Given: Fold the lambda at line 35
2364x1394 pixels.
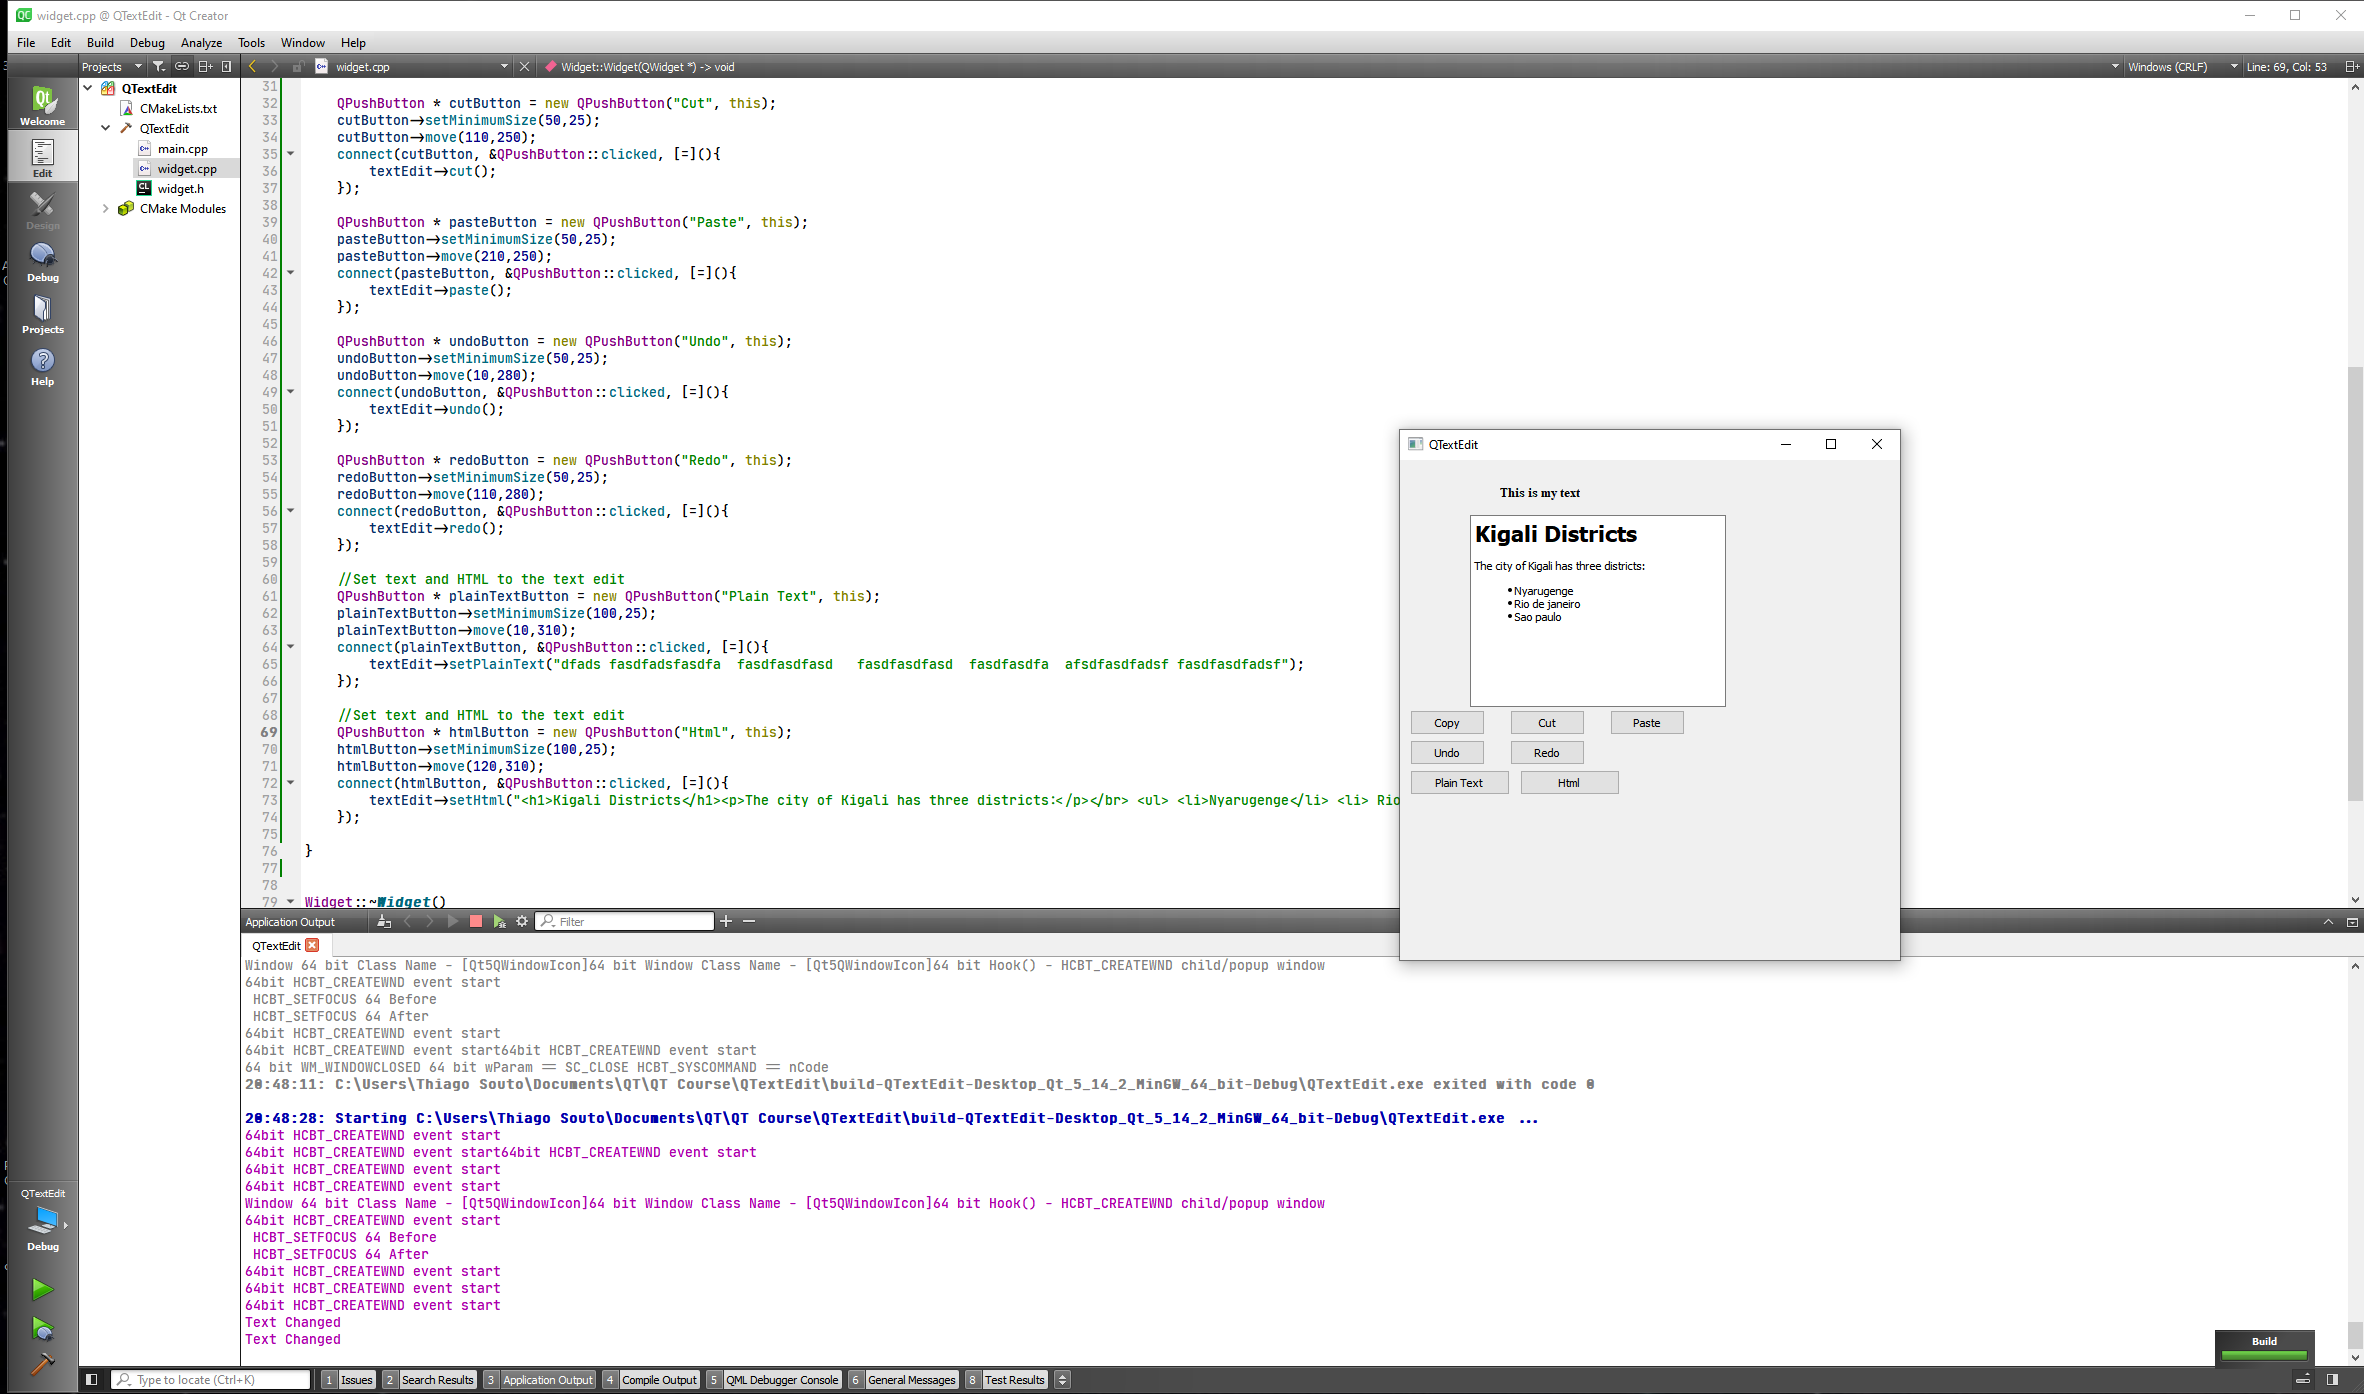Looking at the screenshot, I should pyautogui.click(x=291, y=154).
